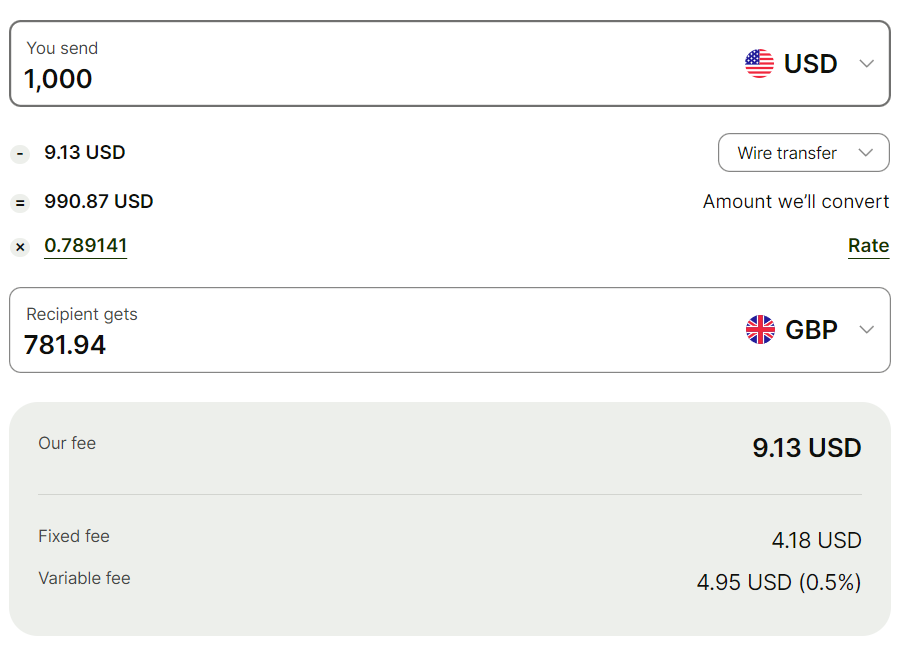
Task: Click the chevron next to USD
Action: coord(867,64)
